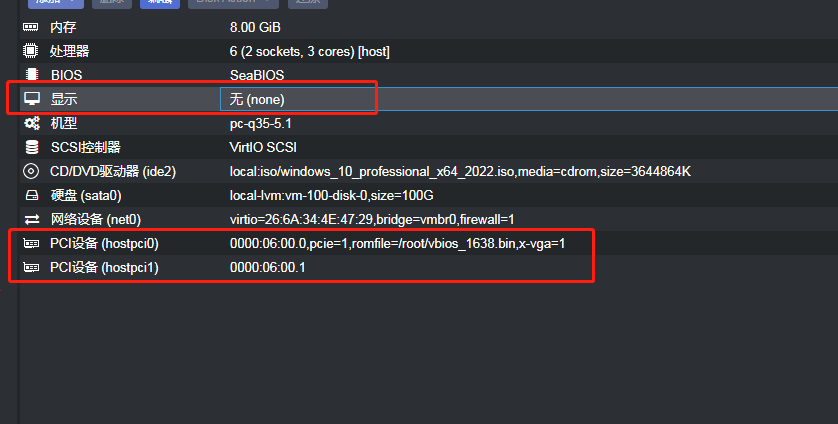Click the SCSI controller database icon
This screenshot has height=424, width=838.
point(32,147)
